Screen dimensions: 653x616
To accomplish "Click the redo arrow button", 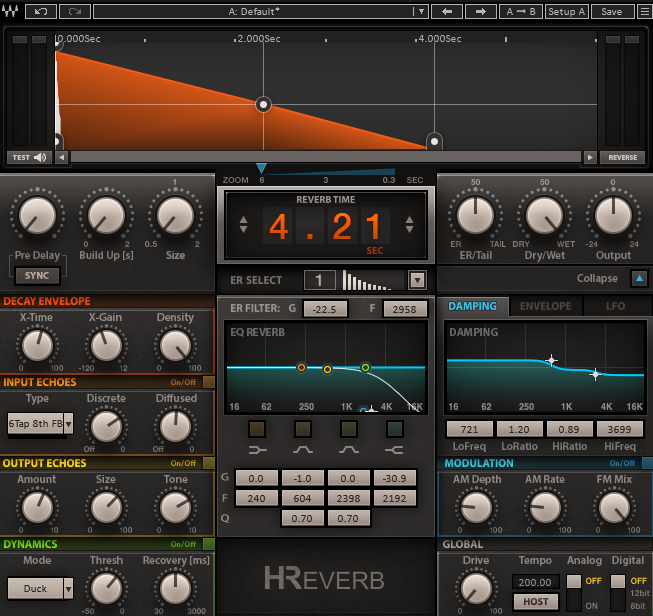I will click(73, 12).
